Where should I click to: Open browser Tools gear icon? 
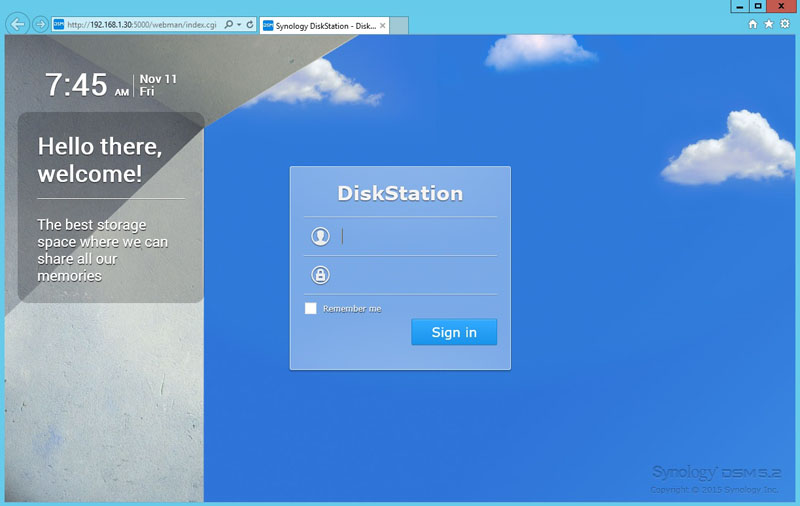(x=785, y=24)
